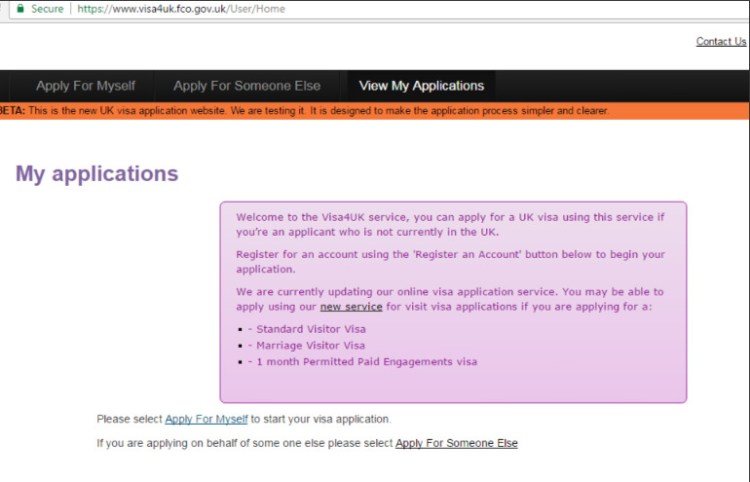Click the My applications heading
Screen dimensions: 750x482
(97, 174)
